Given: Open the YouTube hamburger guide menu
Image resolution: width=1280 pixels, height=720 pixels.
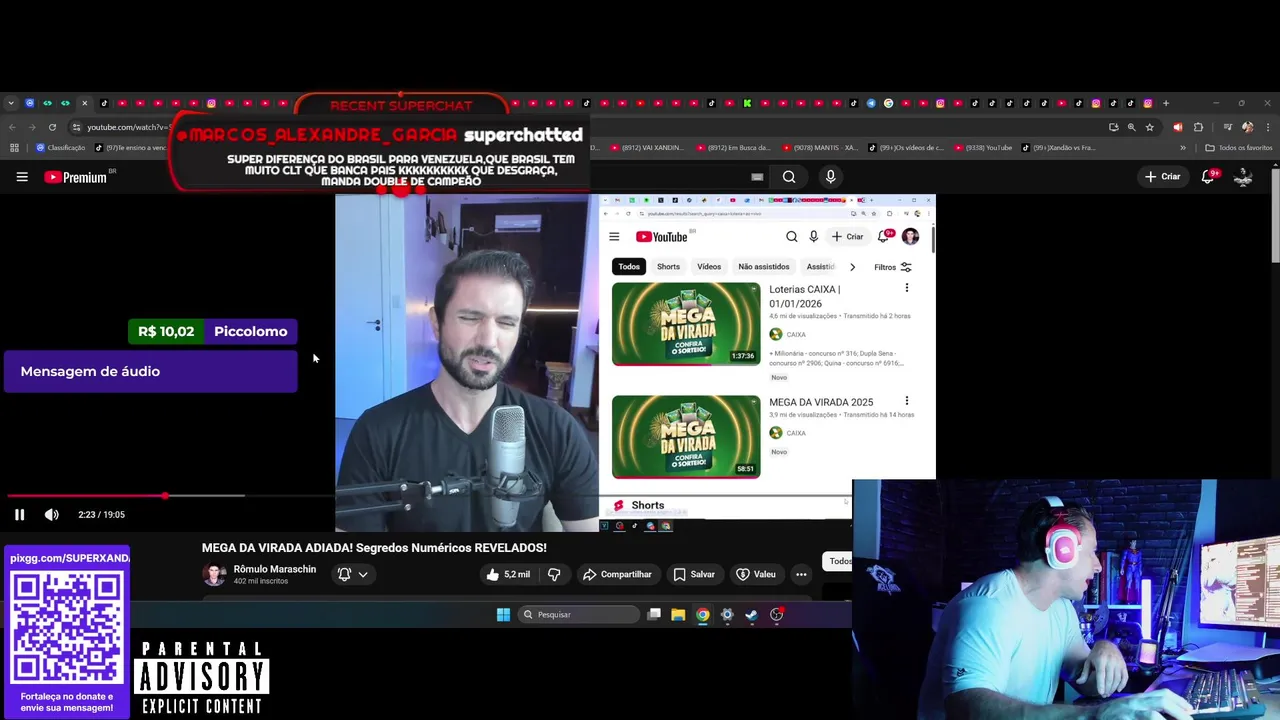Looking at the screenshot, I should coord(22,177).
